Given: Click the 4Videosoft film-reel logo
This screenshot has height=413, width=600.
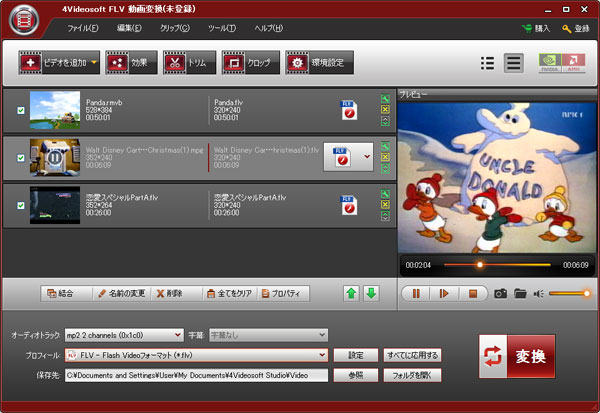Looking at the screenshot, I should point(24,20).
